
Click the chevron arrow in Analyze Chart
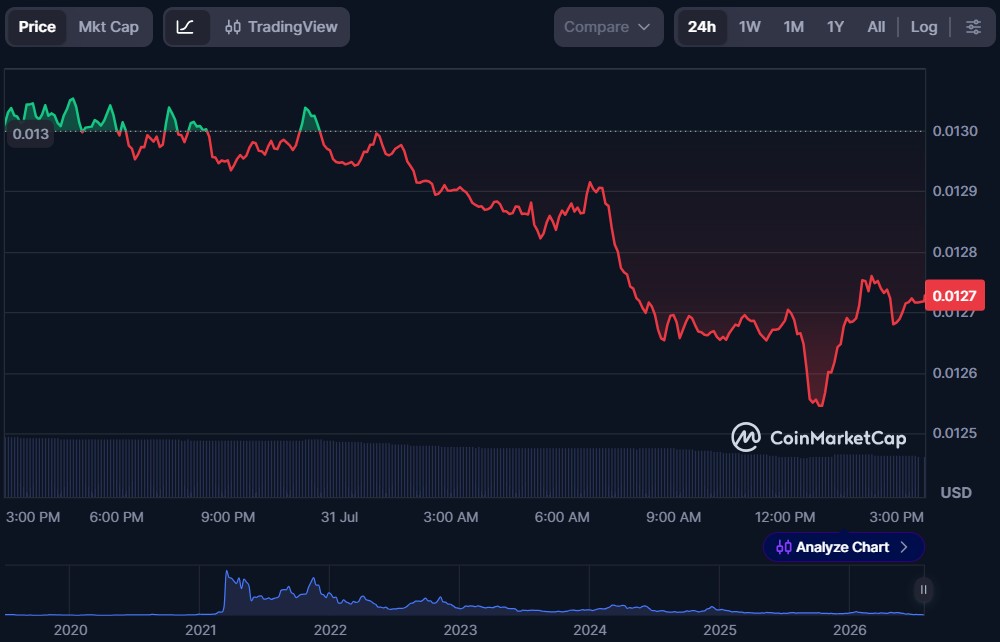(x=904, y=547)
